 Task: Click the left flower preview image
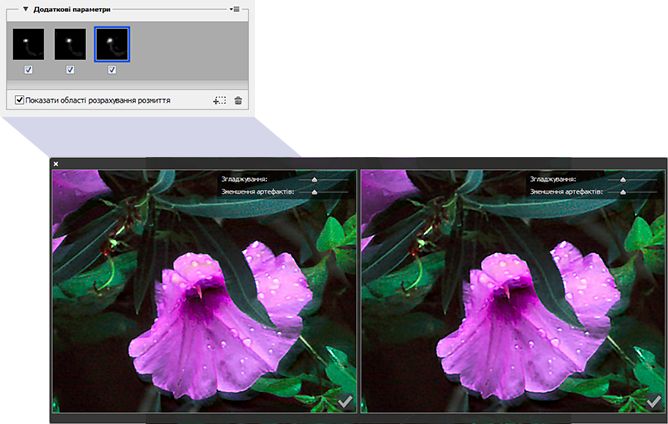(x=204, y=291)
